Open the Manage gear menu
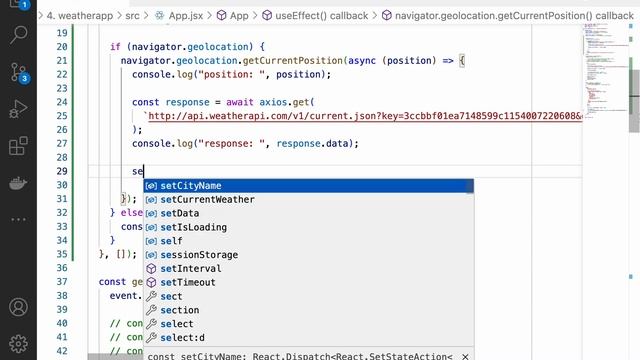Viewport: 640px width, 360px height. coord(18,344)
